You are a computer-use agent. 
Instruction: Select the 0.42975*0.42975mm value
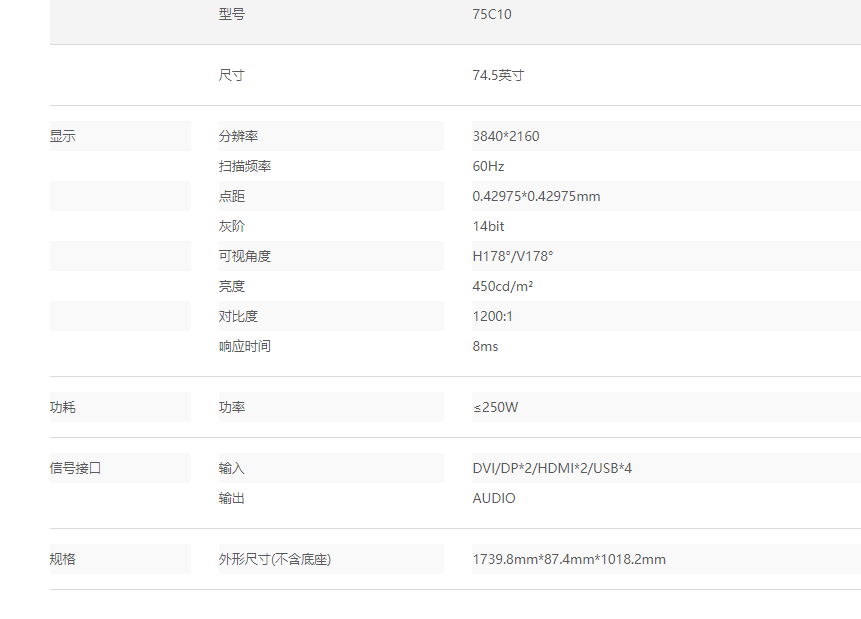pyautogui.click(x=536, y=196)
